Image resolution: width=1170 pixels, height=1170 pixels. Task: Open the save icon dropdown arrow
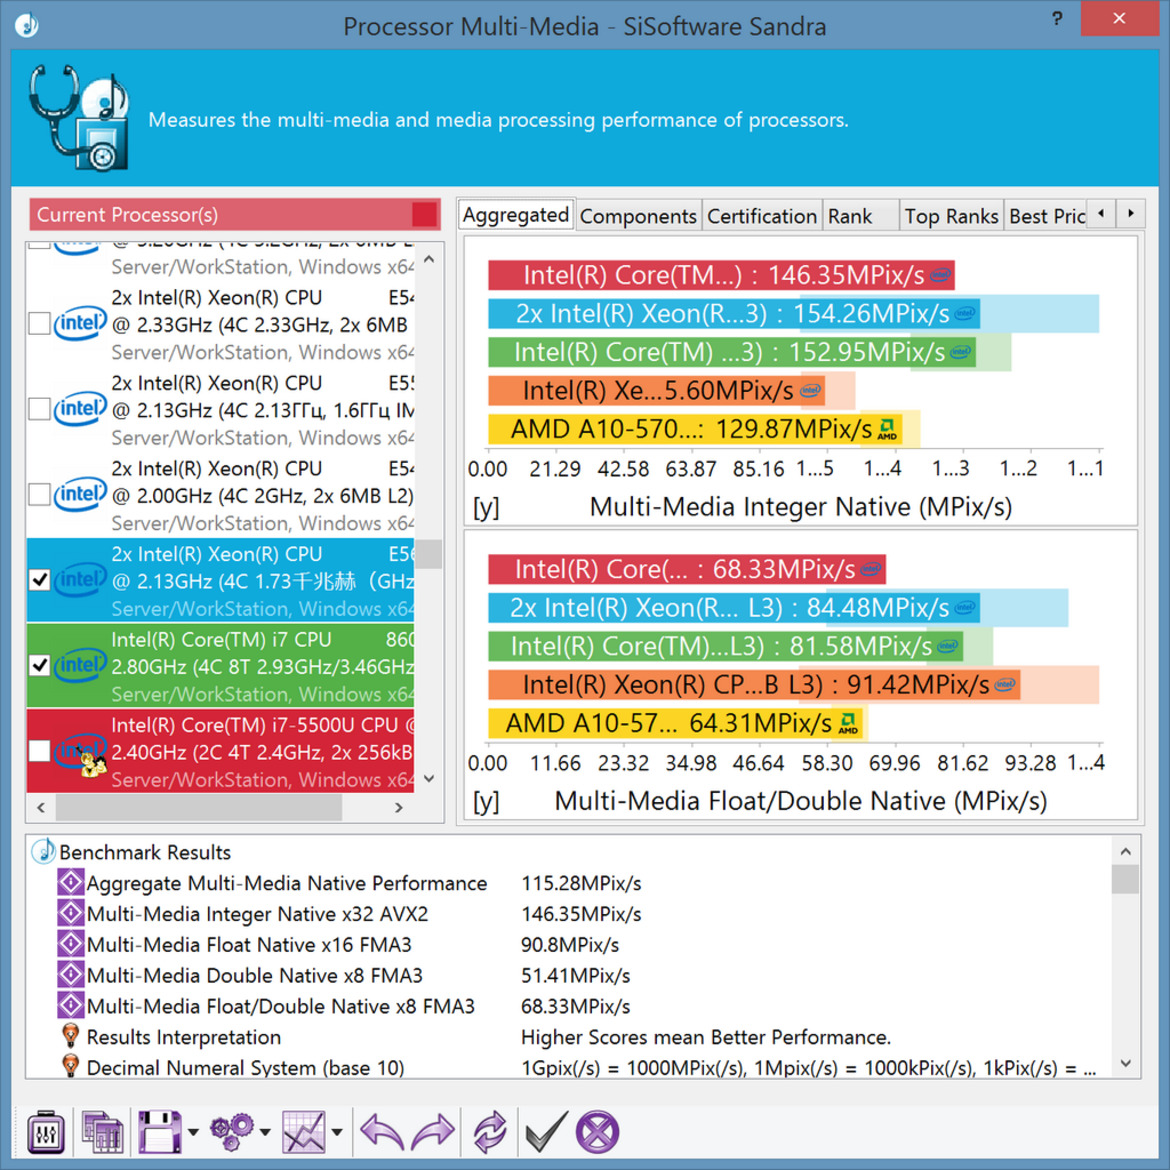[x=193, y=1133]
